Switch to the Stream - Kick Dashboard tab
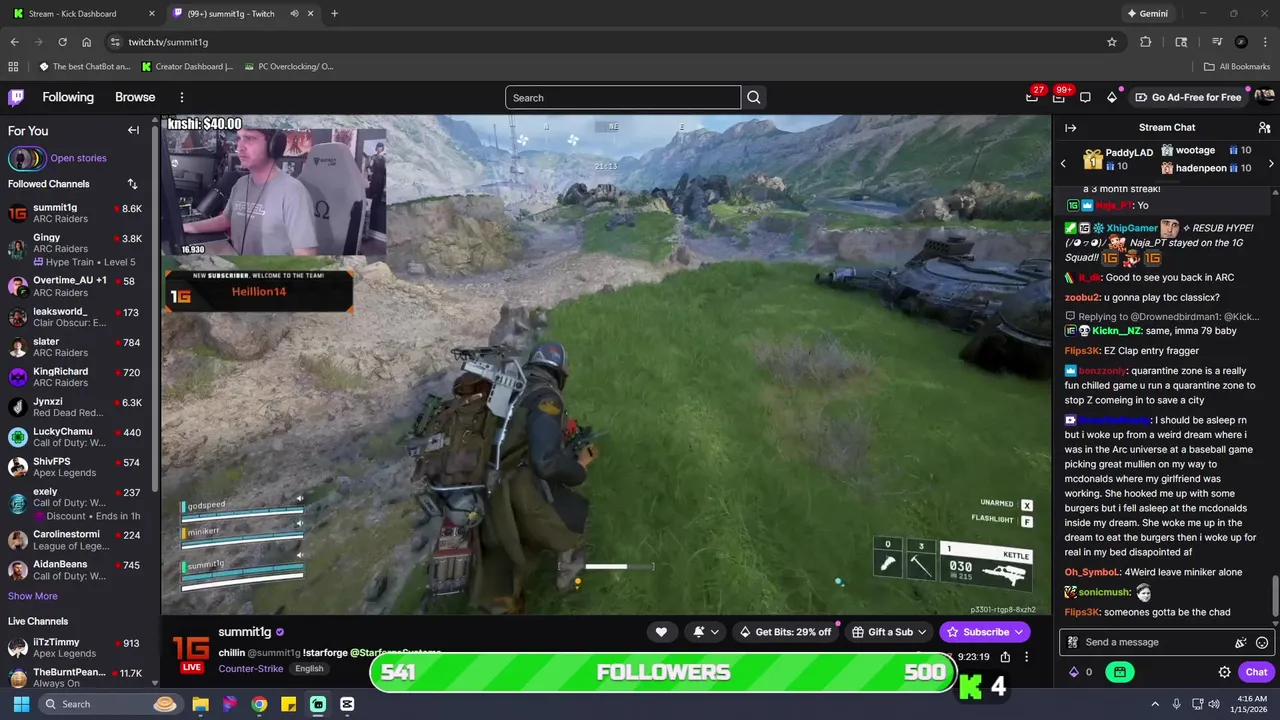The height and width of the screenshot is (720, 1280). [x=84, y=14]
